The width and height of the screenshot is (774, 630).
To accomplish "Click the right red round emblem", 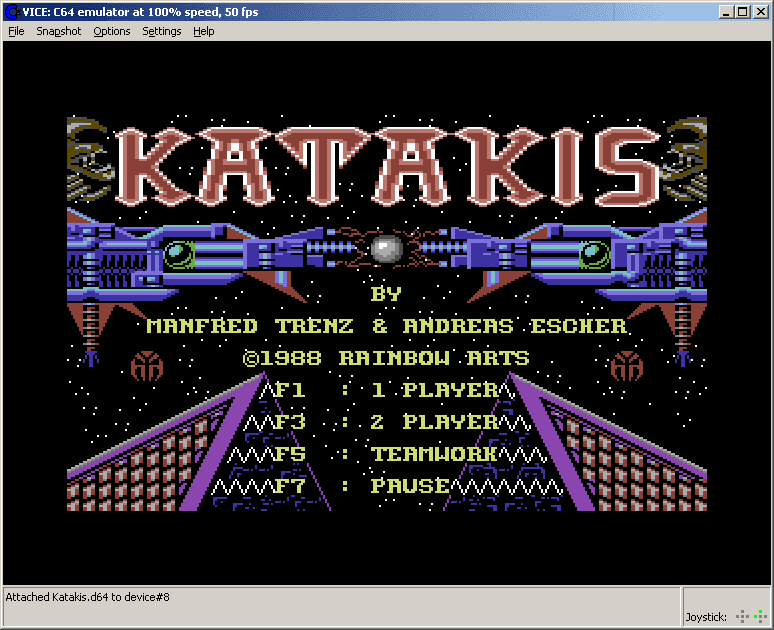I will 626,366.
